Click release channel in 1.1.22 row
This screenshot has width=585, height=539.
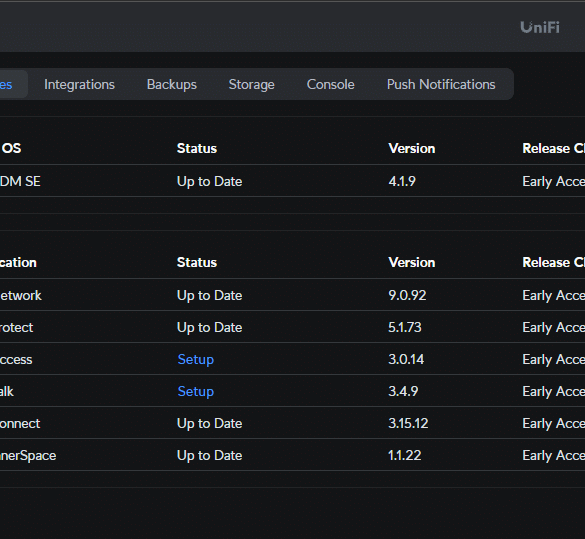pos(554,456)
